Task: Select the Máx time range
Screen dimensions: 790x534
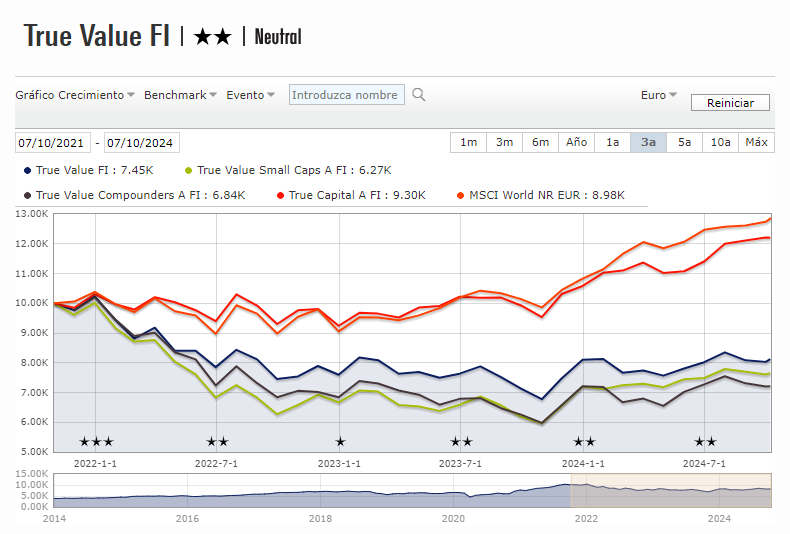Action: tap(756, 142)
